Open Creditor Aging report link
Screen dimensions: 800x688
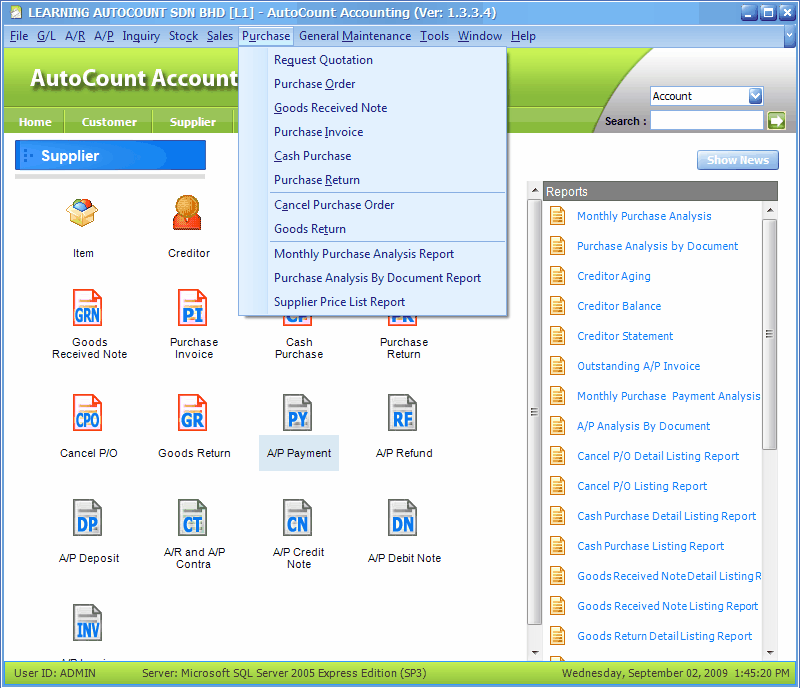pyautogui.click(x=614, y=276)
